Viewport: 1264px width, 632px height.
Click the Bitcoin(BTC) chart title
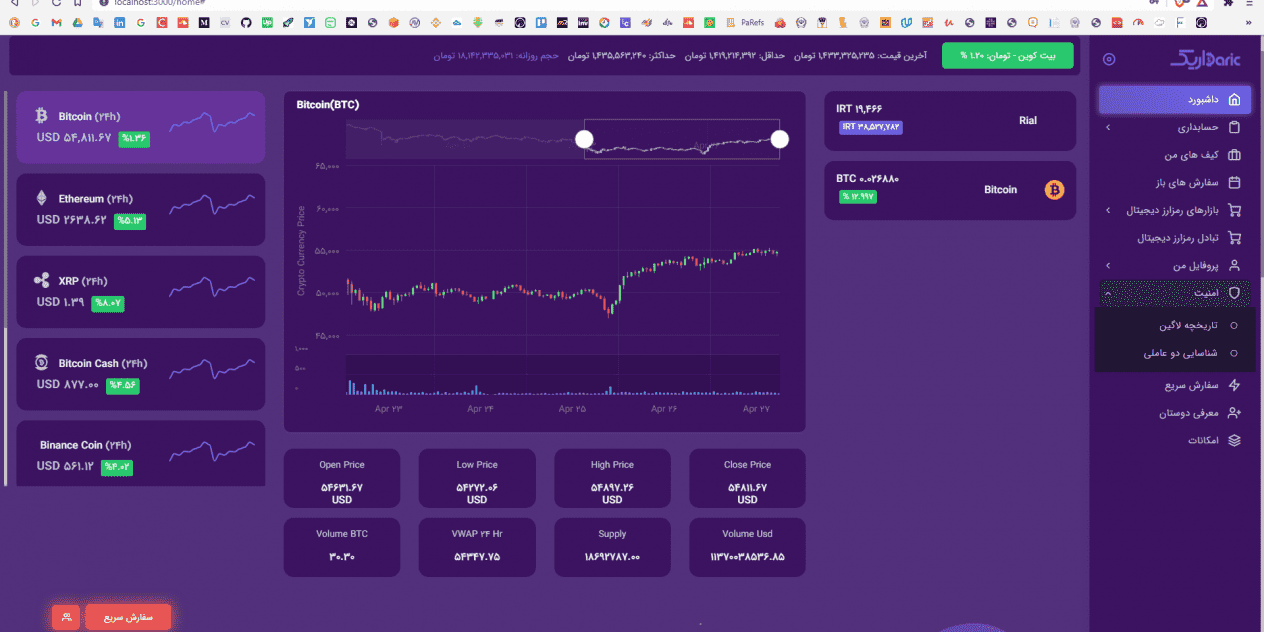pyautogui.click(x=328, y=104)
